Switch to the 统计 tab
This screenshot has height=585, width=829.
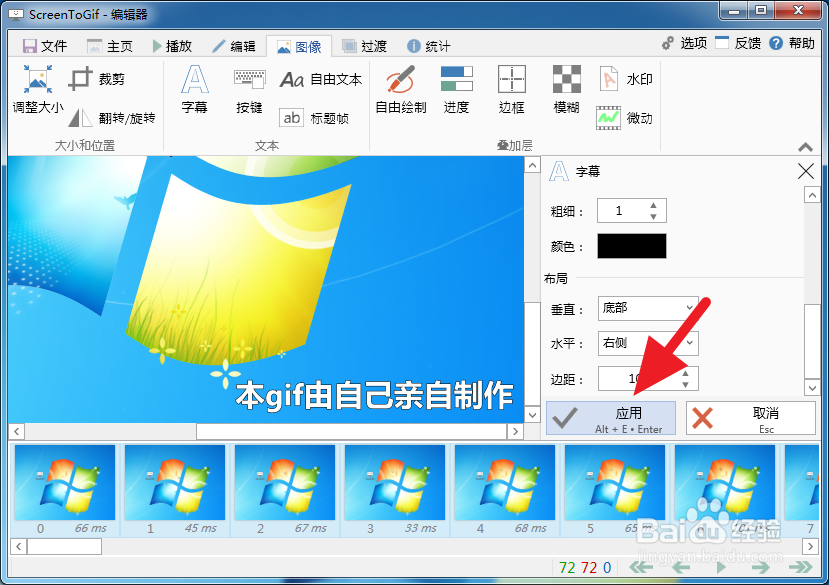[x=429, y=46]
